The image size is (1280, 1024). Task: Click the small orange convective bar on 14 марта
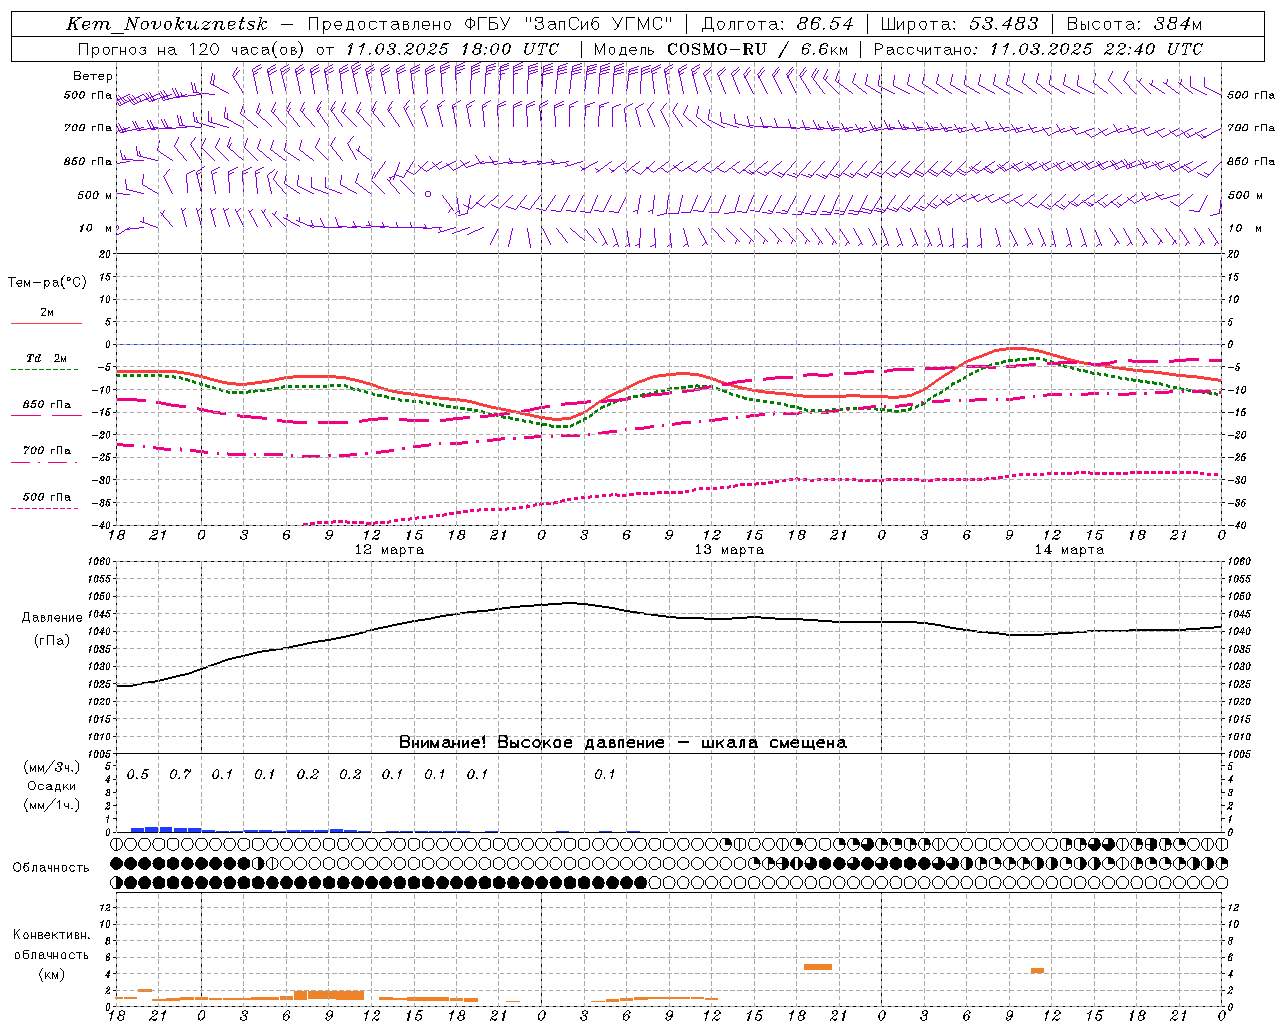[1037, 970]
